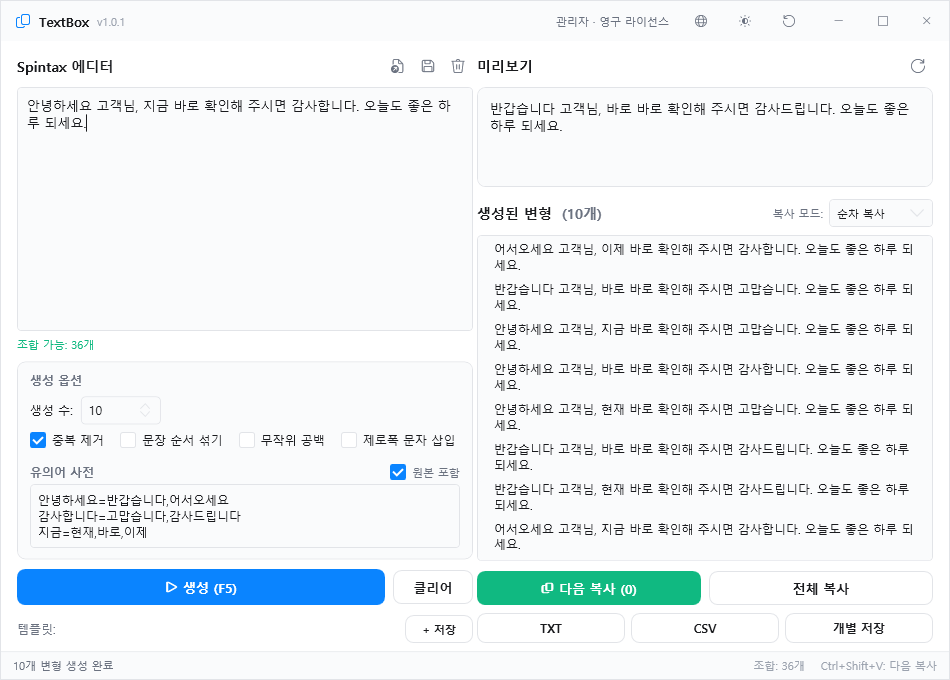This screenshot has width=950, height=680.
Task: Toggle the 원본 포함 checkbox
Action: (398, 472)
